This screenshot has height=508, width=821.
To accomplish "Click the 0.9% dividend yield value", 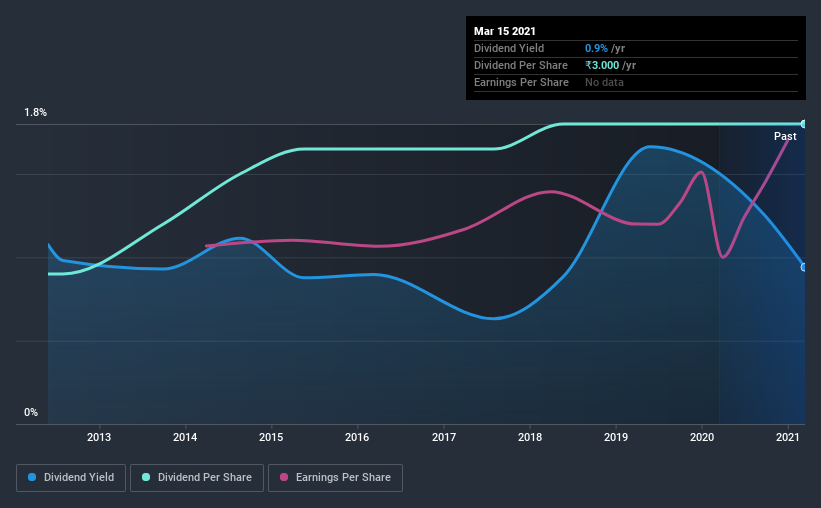I will pos(596,48).
